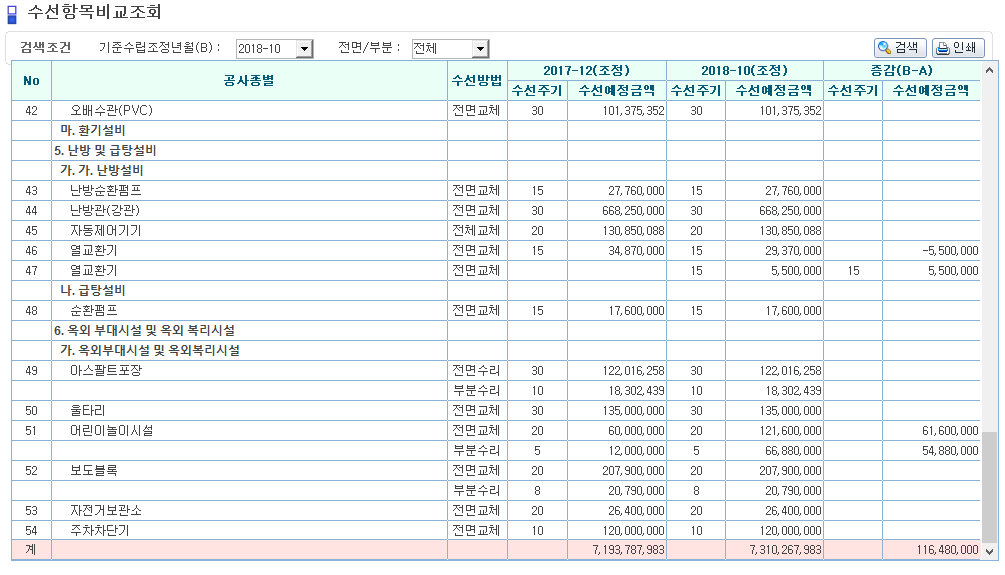Click the 2018-10 total 7,310,267,983
Viewport: 1005px width, 575px height.
point(785,550)
